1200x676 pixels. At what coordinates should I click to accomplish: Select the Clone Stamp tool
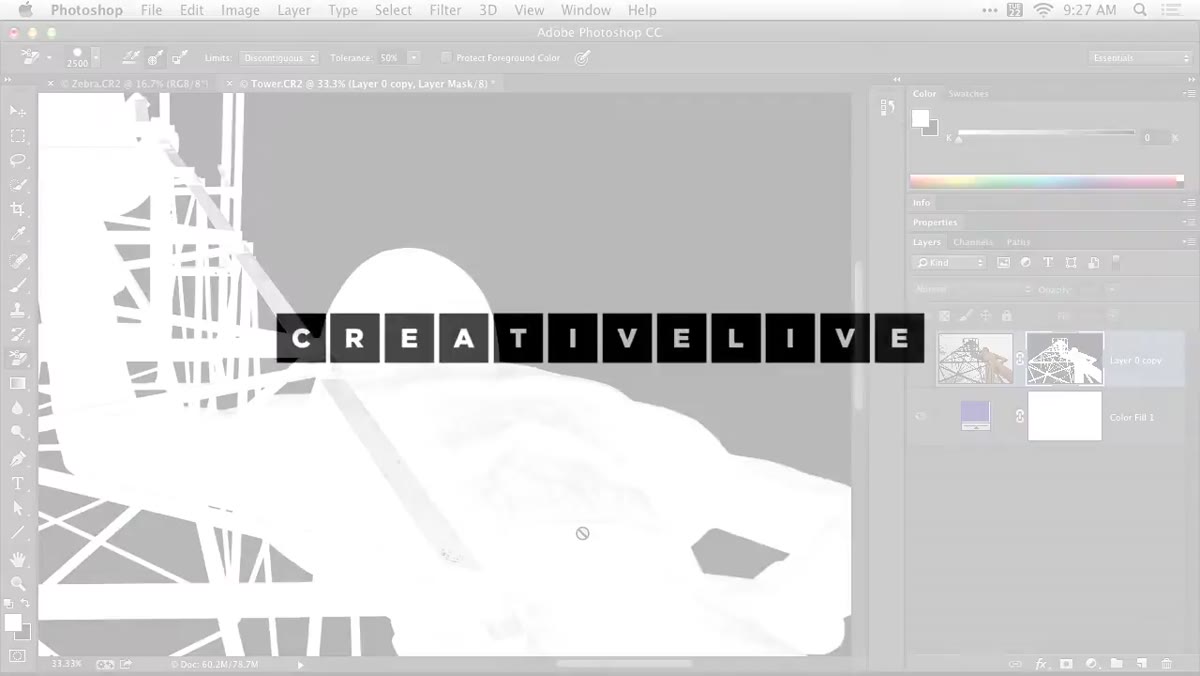(x=18, y=309)
